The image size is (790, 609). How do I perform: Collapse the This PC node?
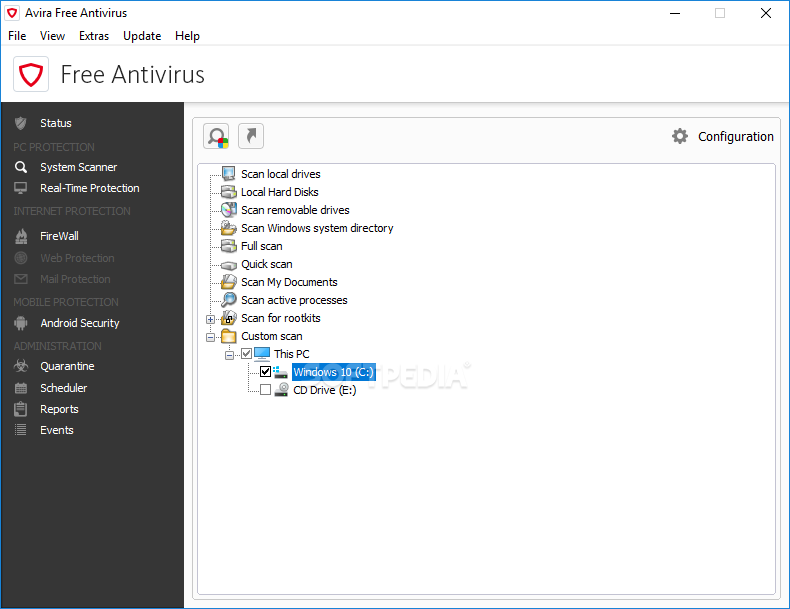coord(229,355)
